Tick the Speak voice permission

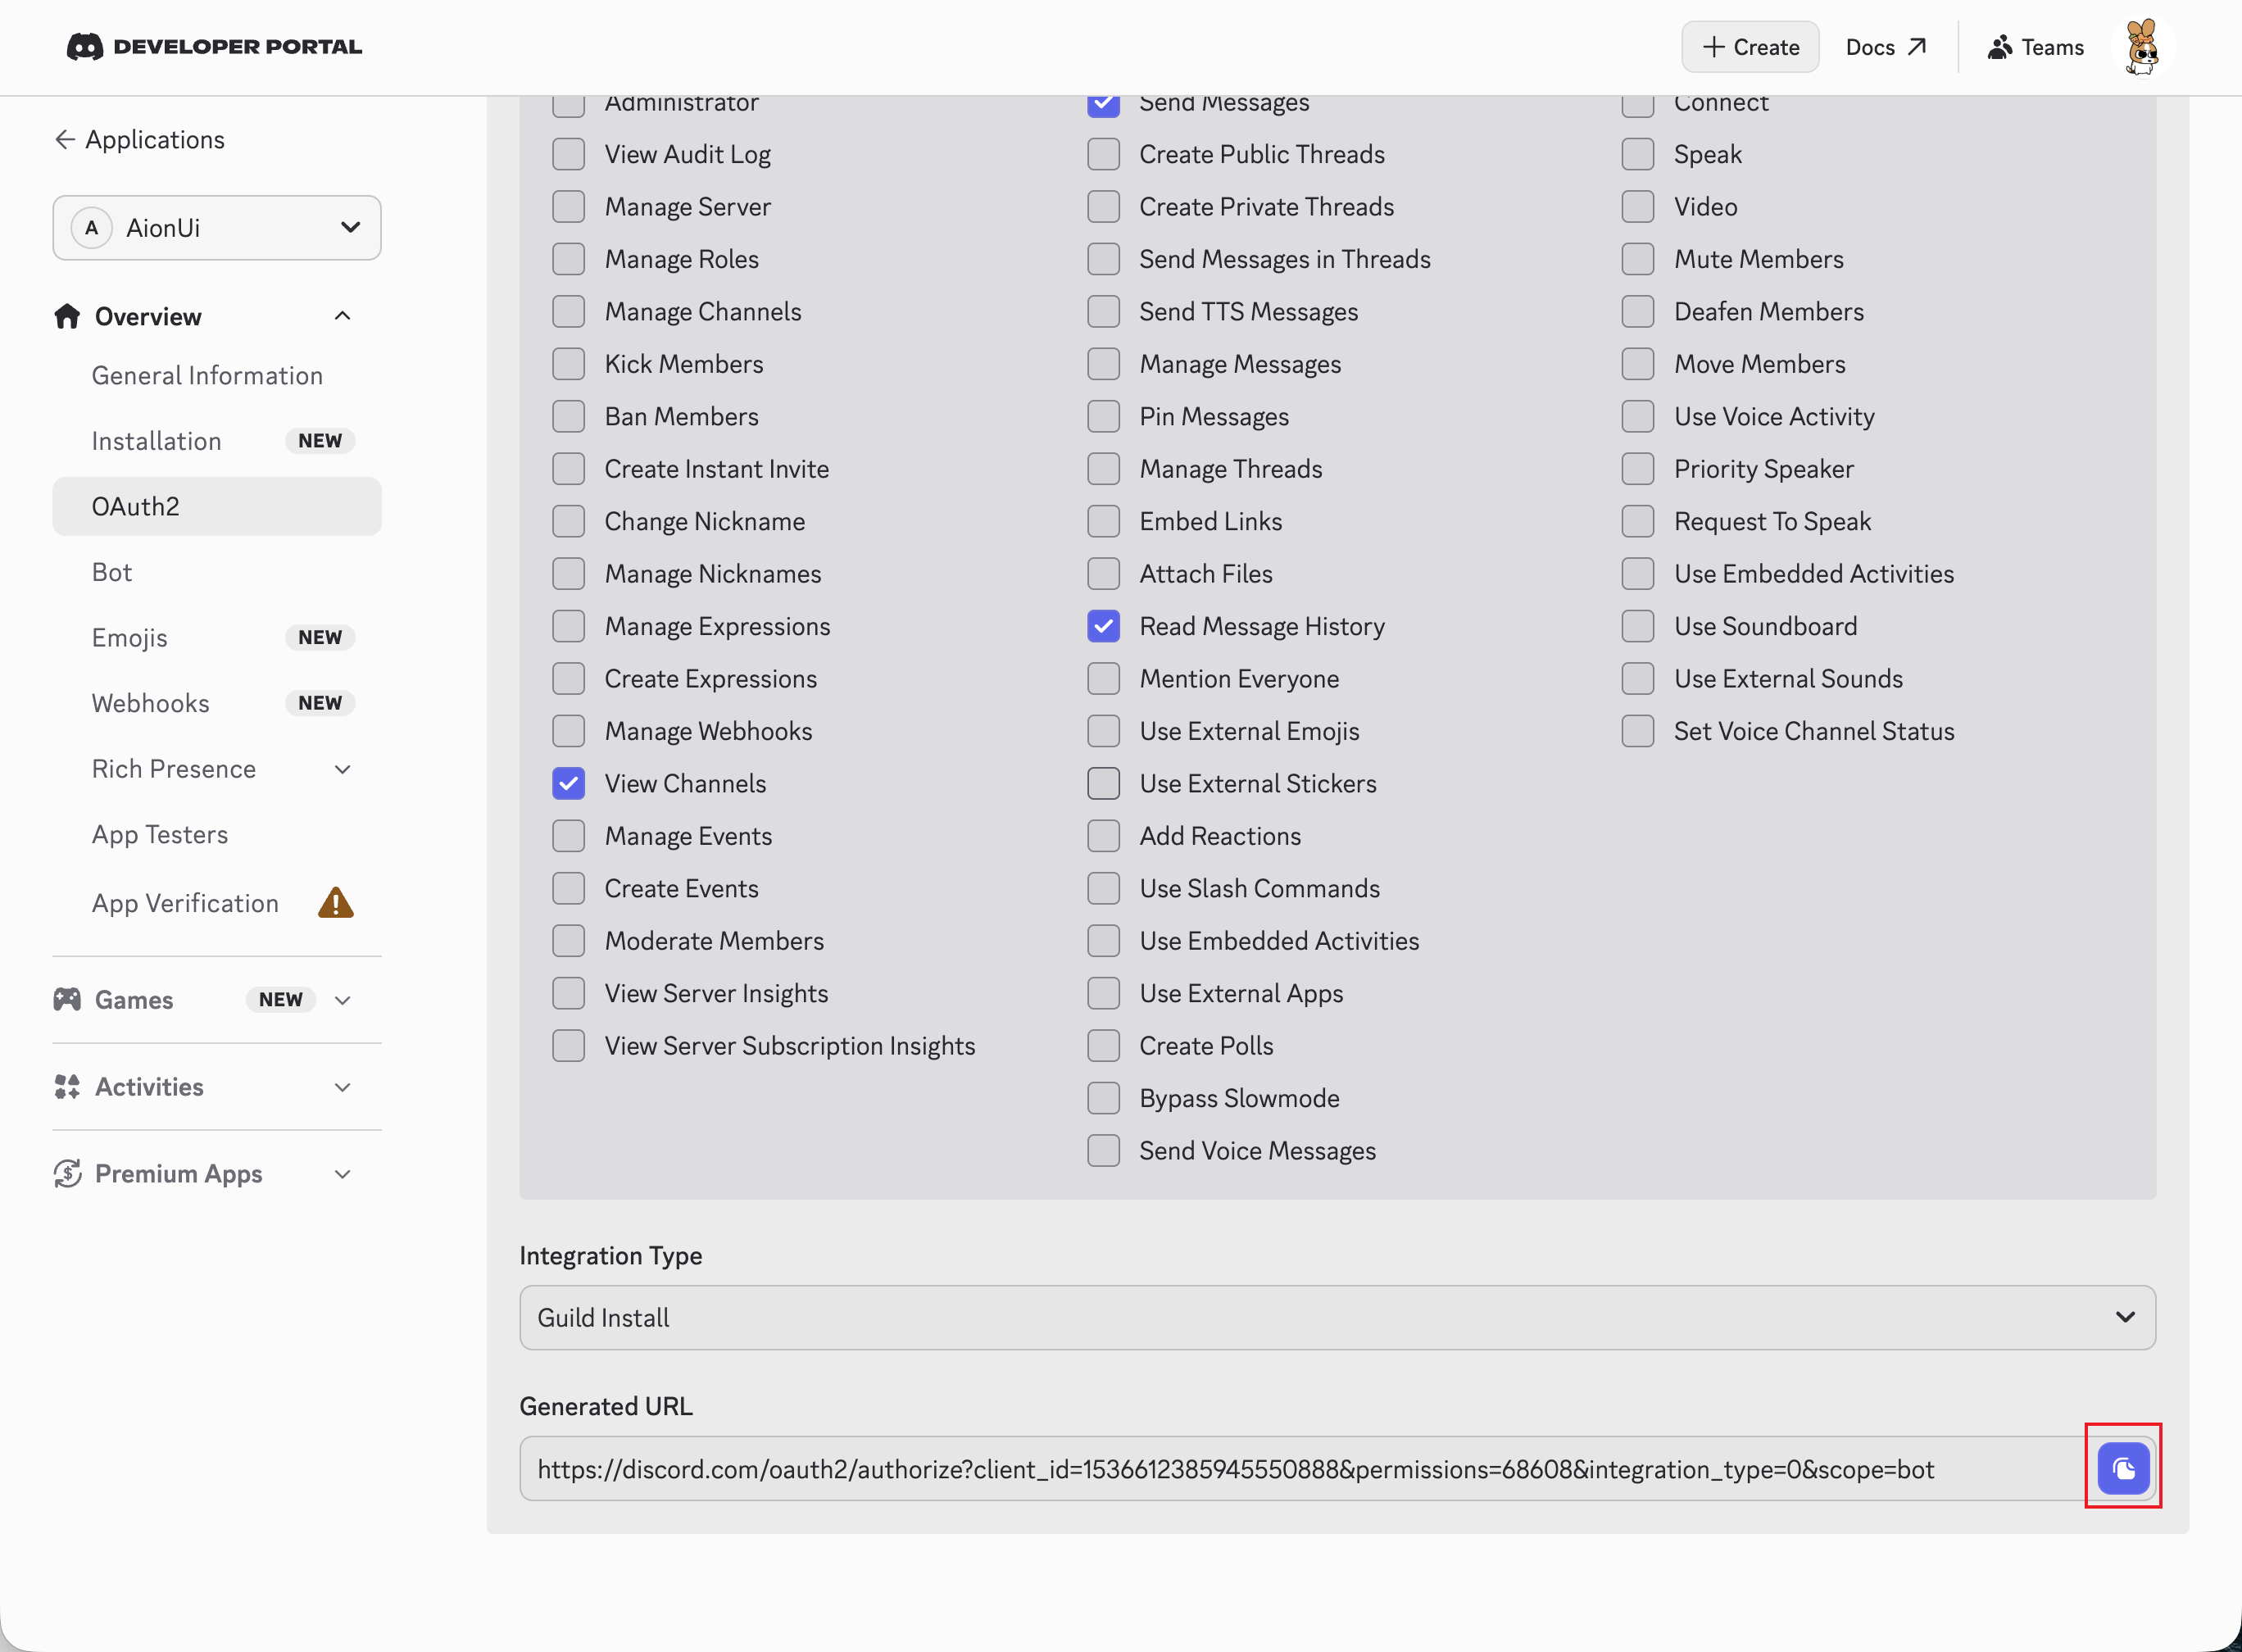click(1638, 154)
